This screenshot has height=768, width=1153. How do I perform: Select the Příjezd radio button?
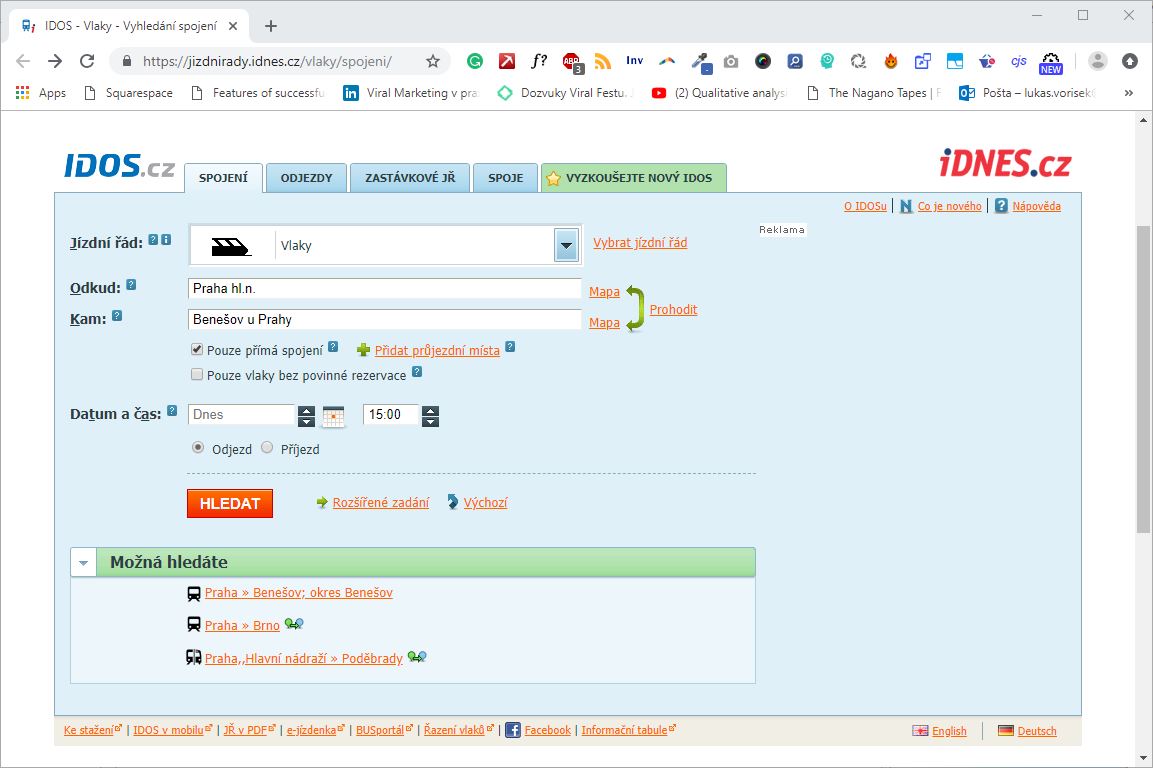click(x=267, y=448)
